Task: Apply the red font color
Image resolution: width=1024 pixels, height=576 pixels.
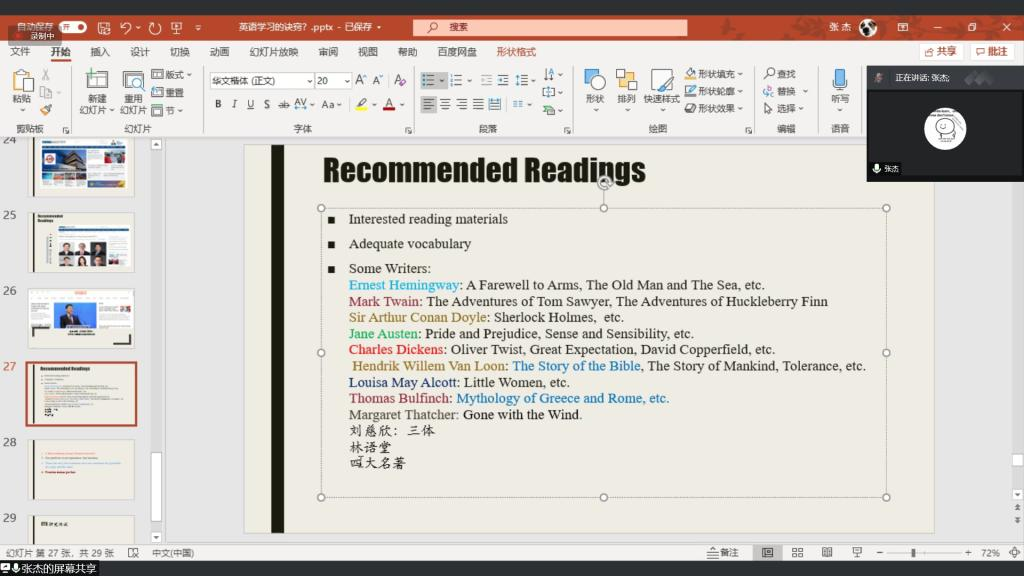Action: (389, 104)
